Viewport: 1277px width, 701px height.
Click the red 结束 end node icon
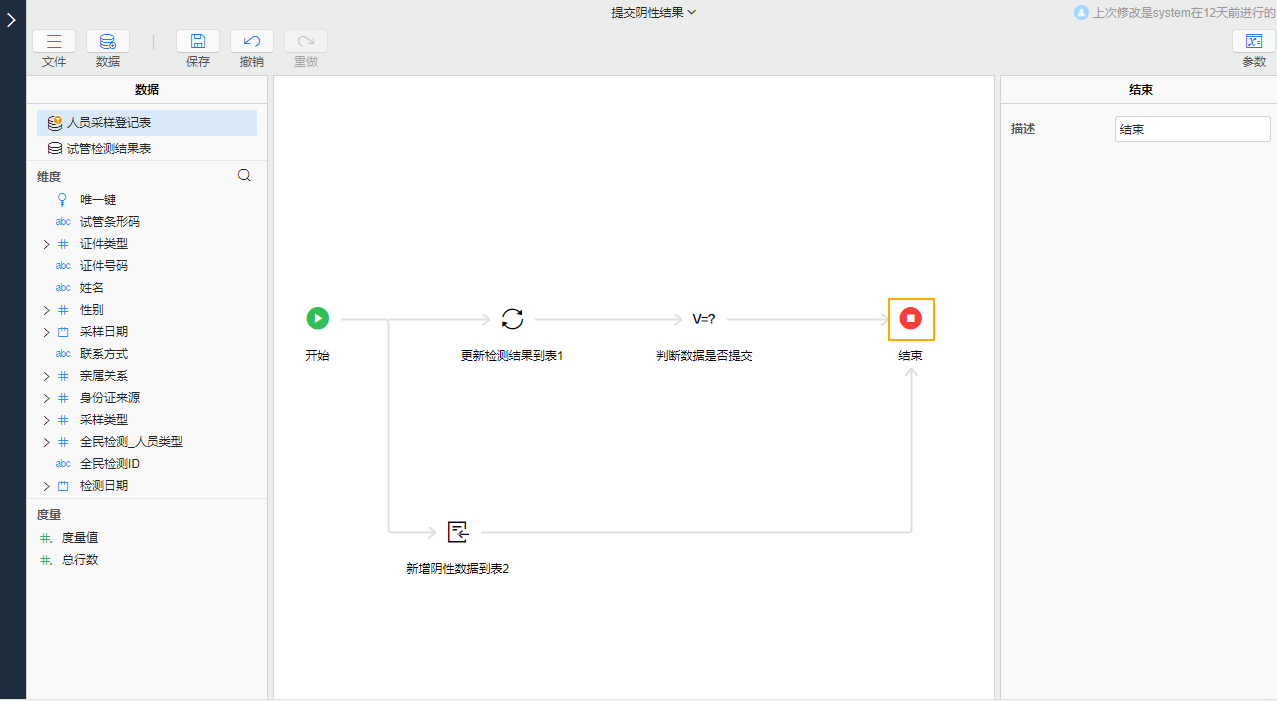click(910, 318)
